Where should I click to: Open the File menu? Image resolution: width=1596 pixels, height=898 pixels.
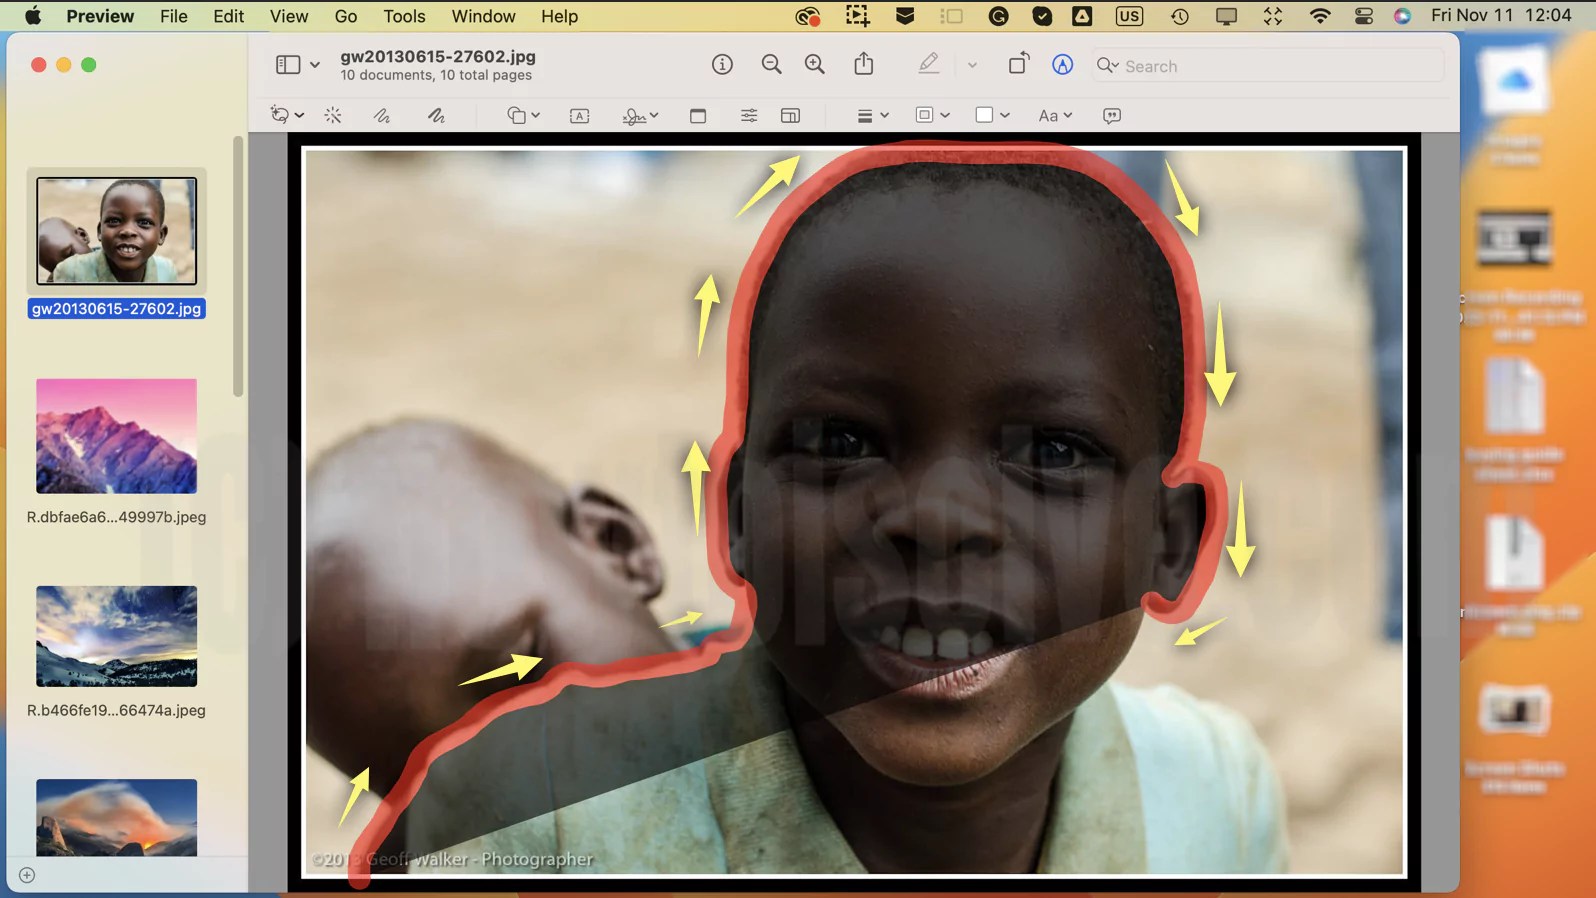(174, 16)
